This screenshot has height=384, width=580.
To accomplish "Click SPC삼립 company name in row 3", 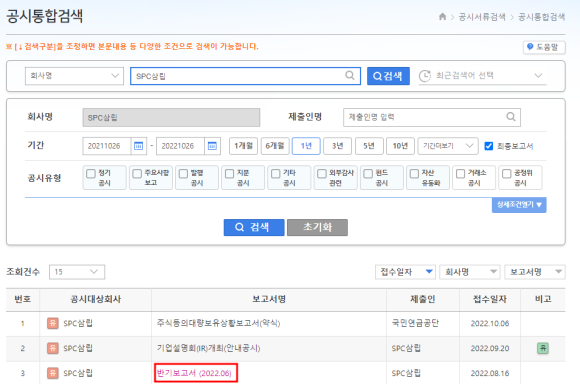I will [78, 373].
